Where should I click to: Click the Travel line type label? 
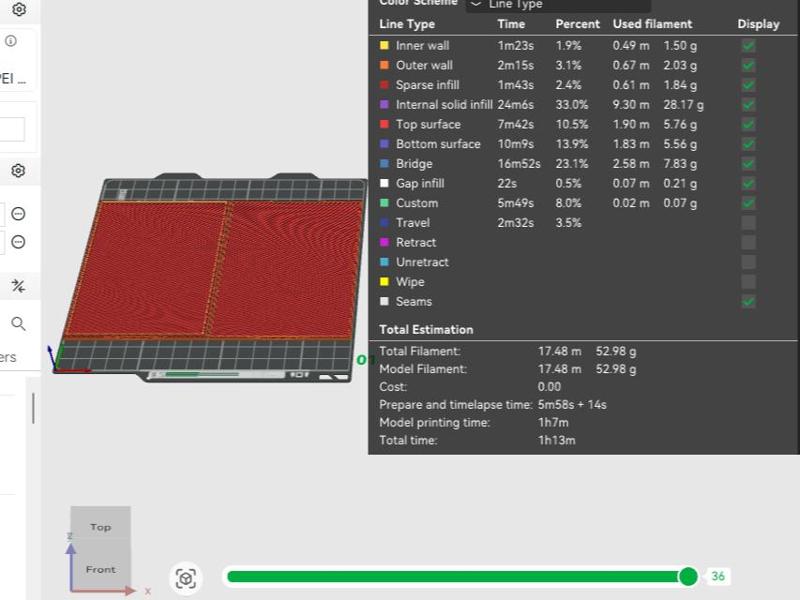[x=413, y=223]
